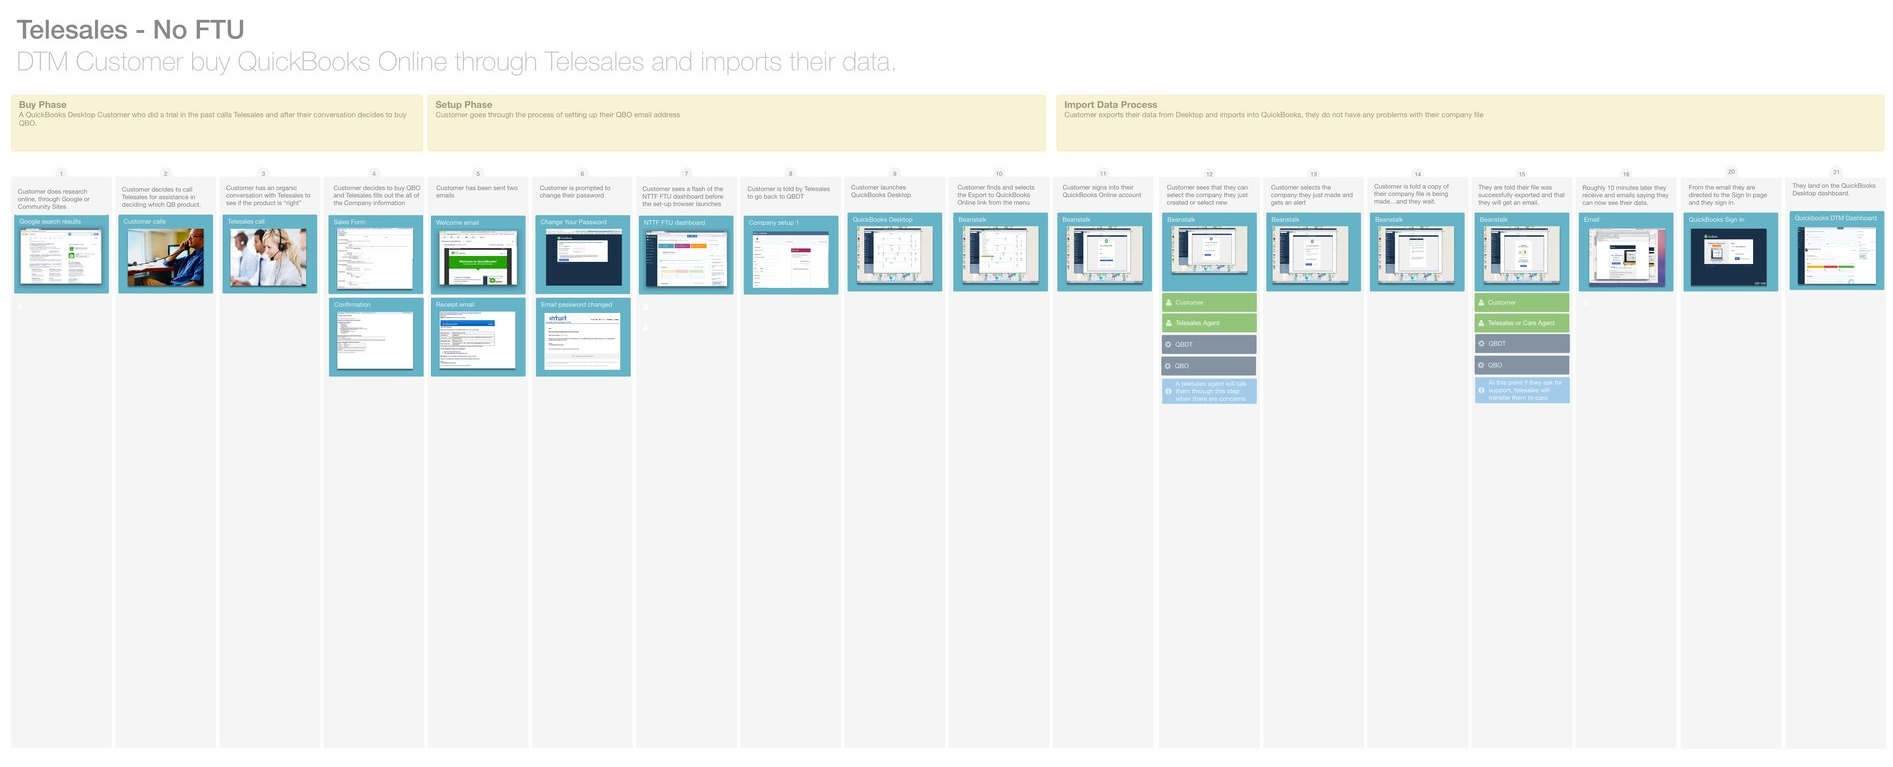Screen dimensions: 1893x767
Task: Open the Sales Form thumbnail
Action: 376,258
